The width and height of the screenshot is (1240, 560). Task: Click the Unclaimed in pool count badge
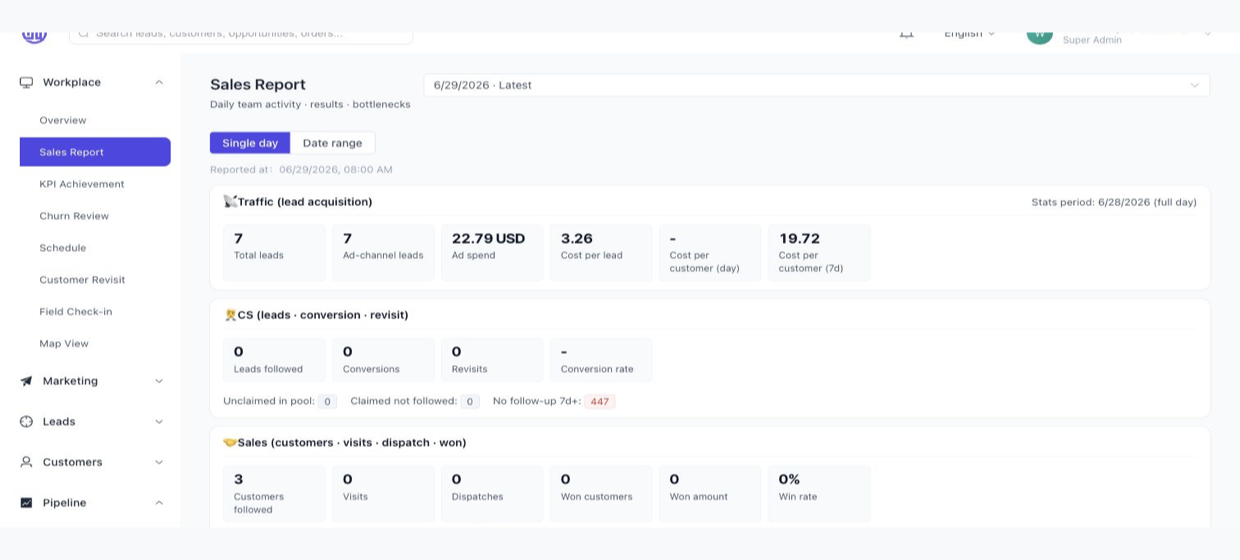pyautogui.click(x=327, y=402)
